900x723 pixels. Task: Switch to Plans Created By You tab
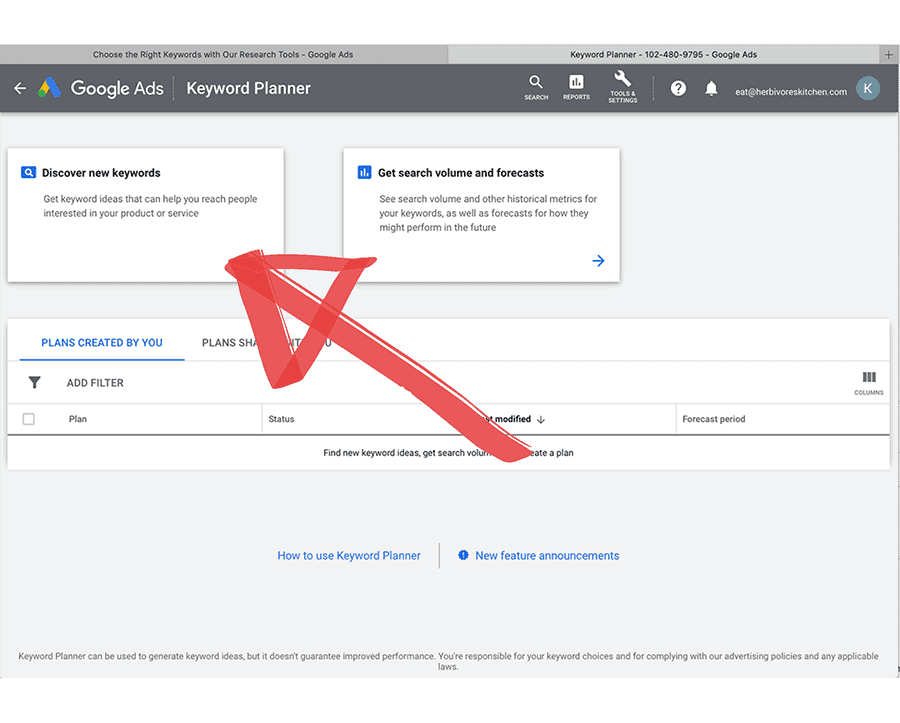pyautogui.click(x=102, y=343)
